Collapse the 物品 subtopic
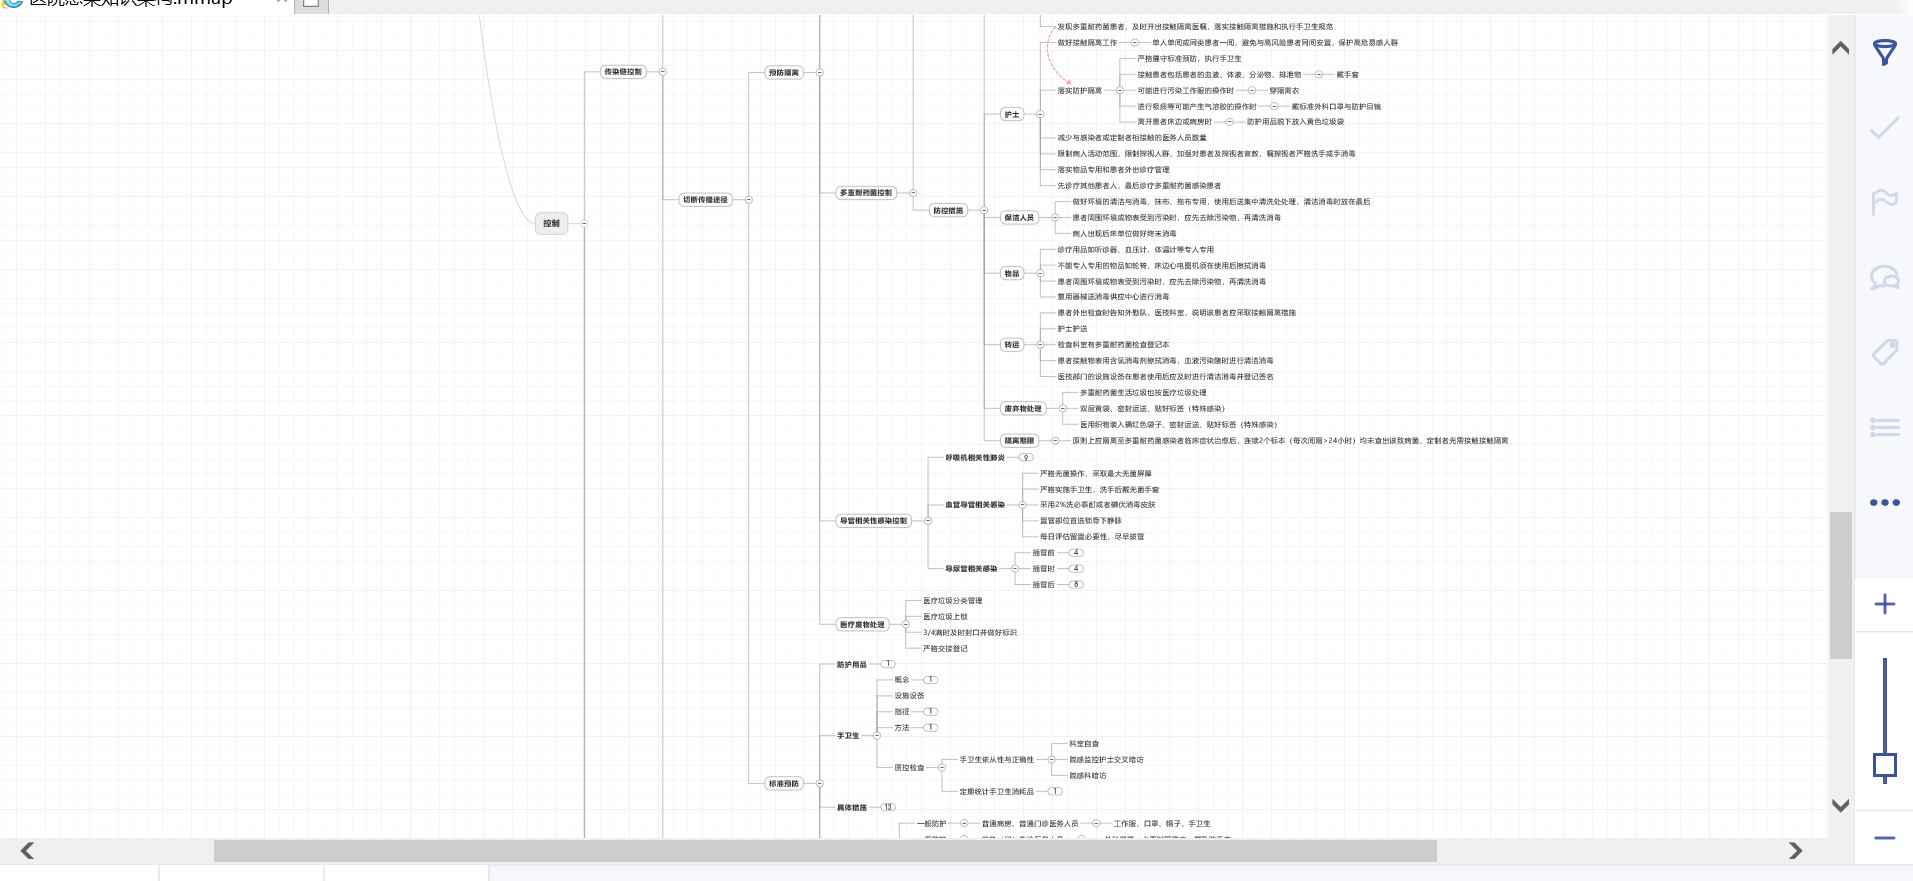 [1040, 273]
